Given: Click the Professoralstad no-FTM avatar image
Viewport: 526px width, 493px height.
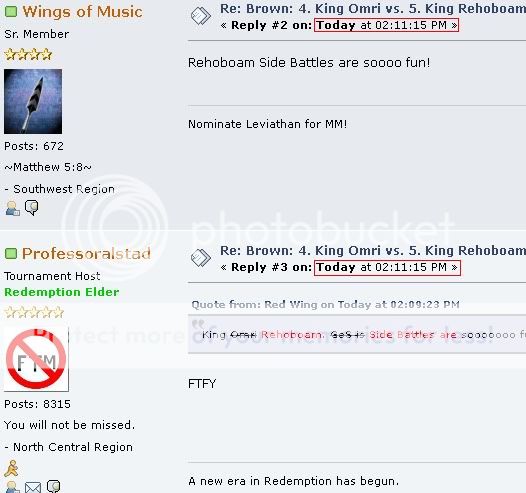Looking at the screenshot, I should [36, 359].
